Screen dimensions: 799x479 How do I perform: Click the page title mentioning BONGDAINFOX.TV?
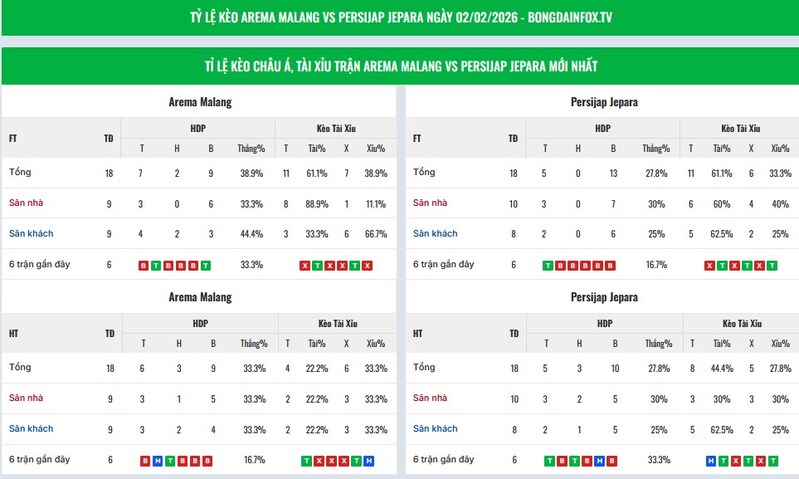click(x=400, y=18)
